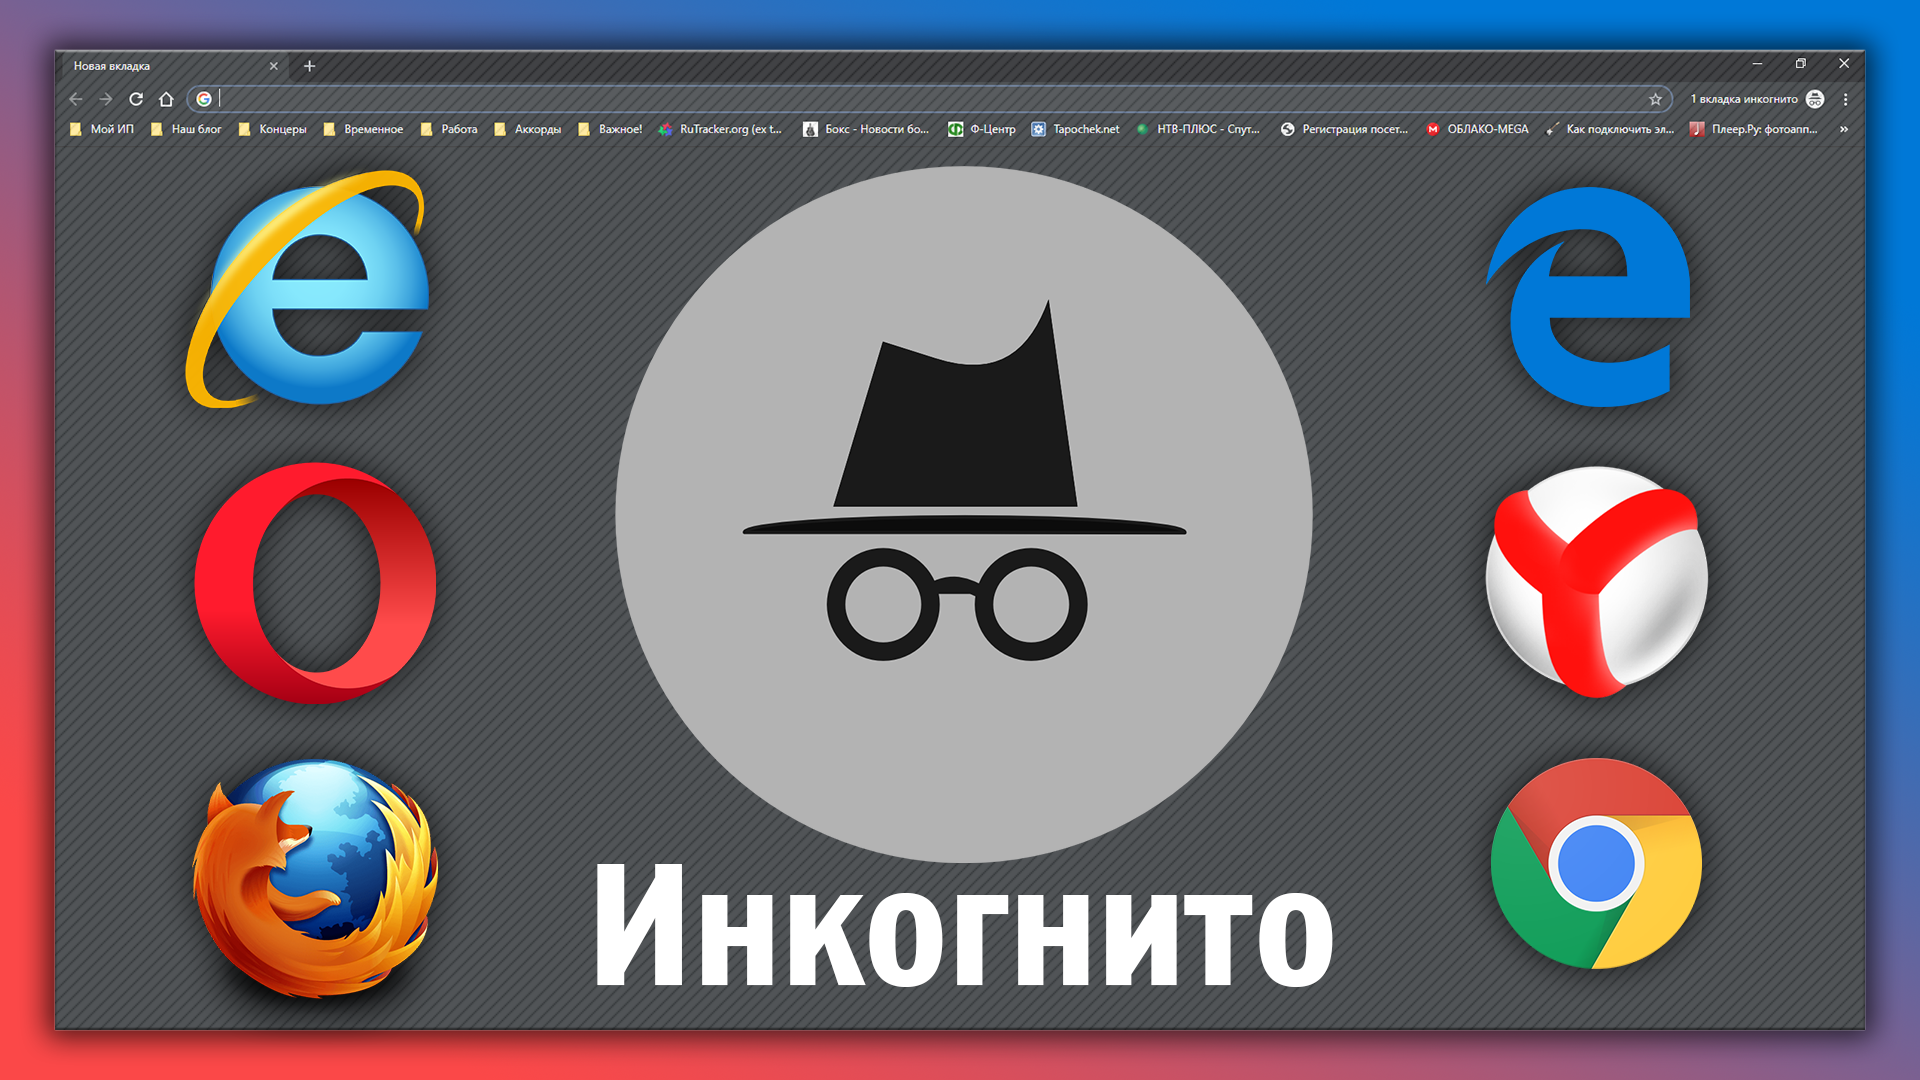This screenshot has height=1080, width=1920.
Task: Close the Новая вкладка tab
Action: [273, 66]
